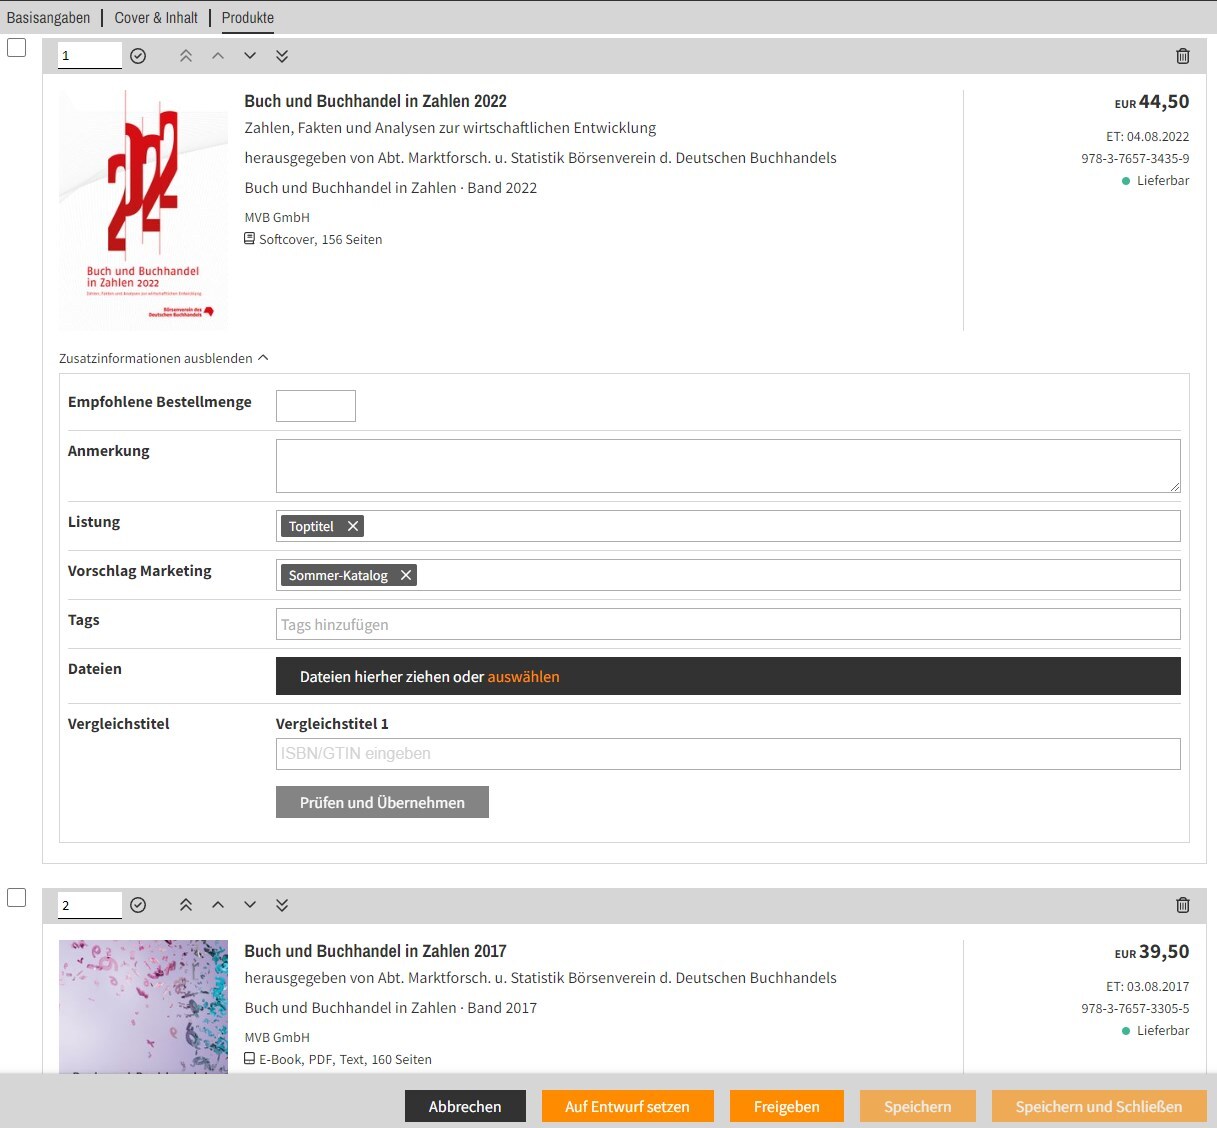
Task: Move product 2 down one position
Action: [x=250, y=905]
